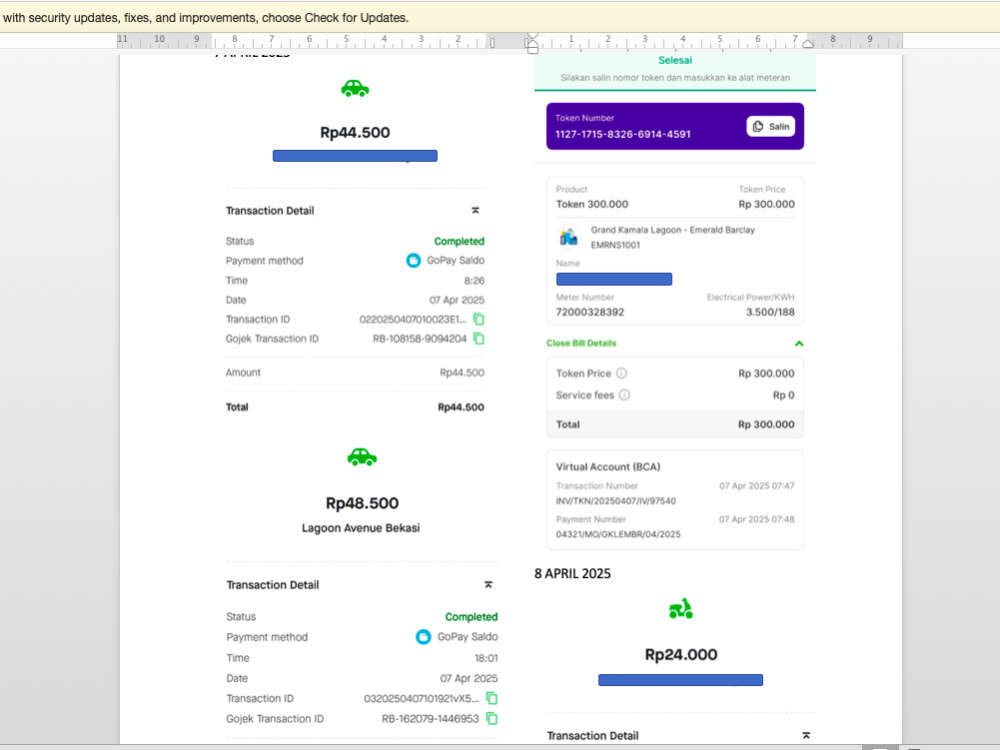Click the Time value 18:01
Viewport: 1000px width, 750px height.
tap(486, 658)
